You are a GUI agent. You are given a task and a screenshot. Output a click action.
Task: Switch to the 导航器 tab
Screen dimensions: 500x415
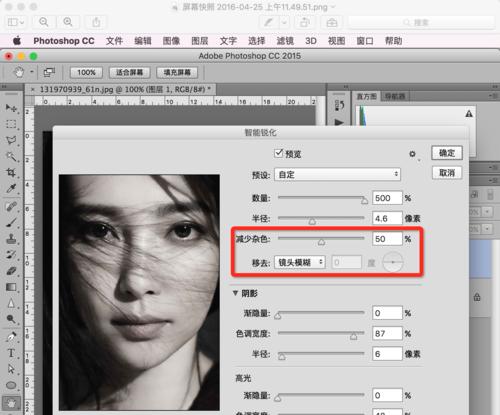(x=395, y=97)
